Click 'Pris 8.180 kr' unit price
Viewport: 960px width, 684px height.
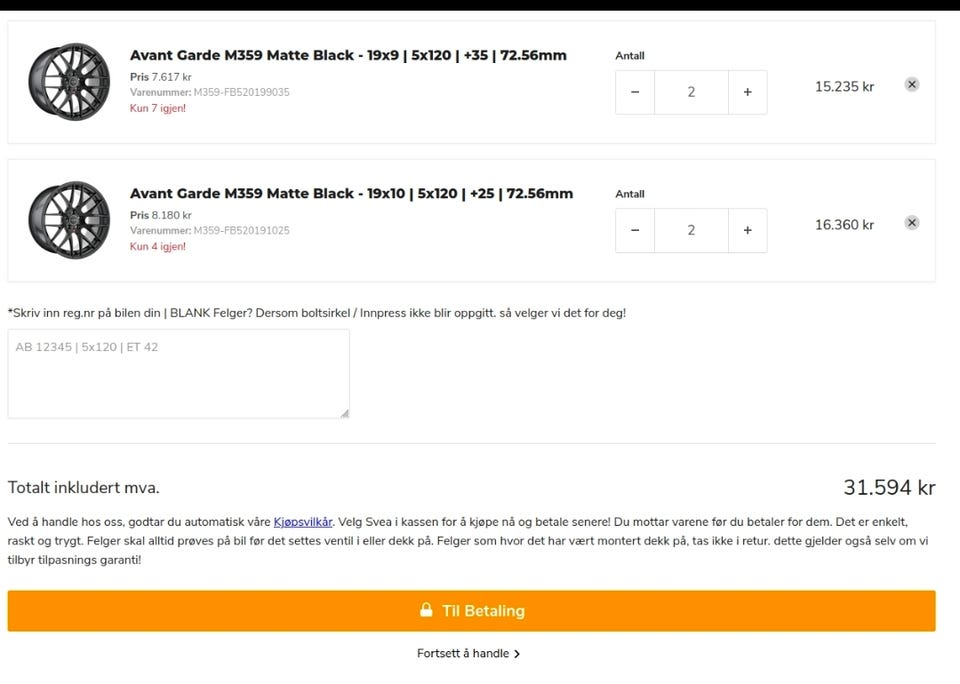click(x=160, y=216)
